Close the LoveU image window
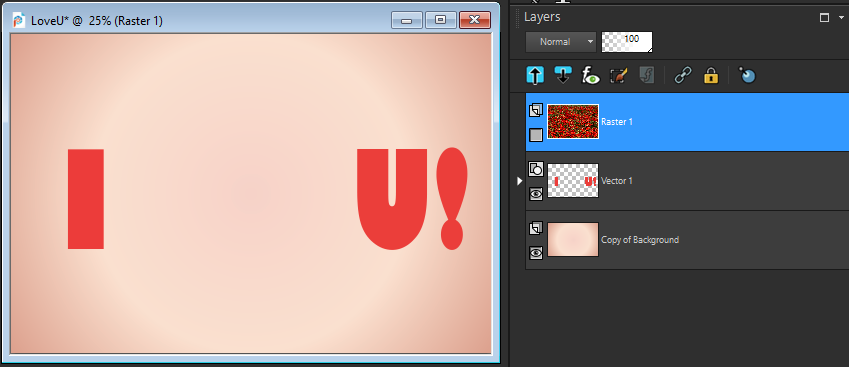The image size is (849, 367). coord(475,20)
